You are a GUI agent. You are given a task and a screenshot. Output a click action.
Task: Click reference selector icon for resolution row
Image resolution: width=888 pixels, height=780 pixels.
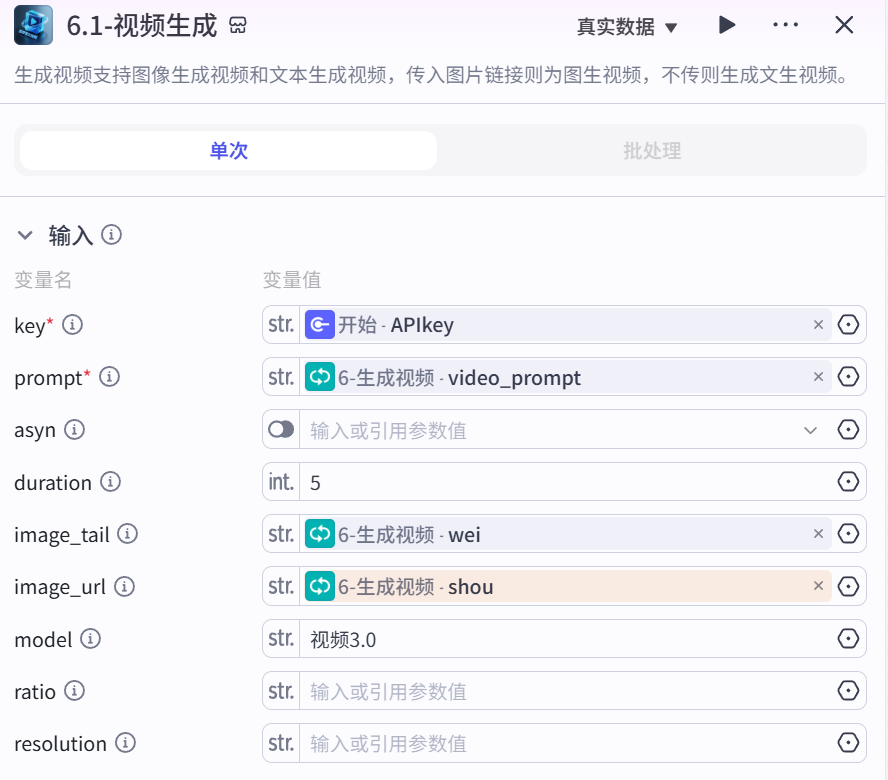point(848,743)
